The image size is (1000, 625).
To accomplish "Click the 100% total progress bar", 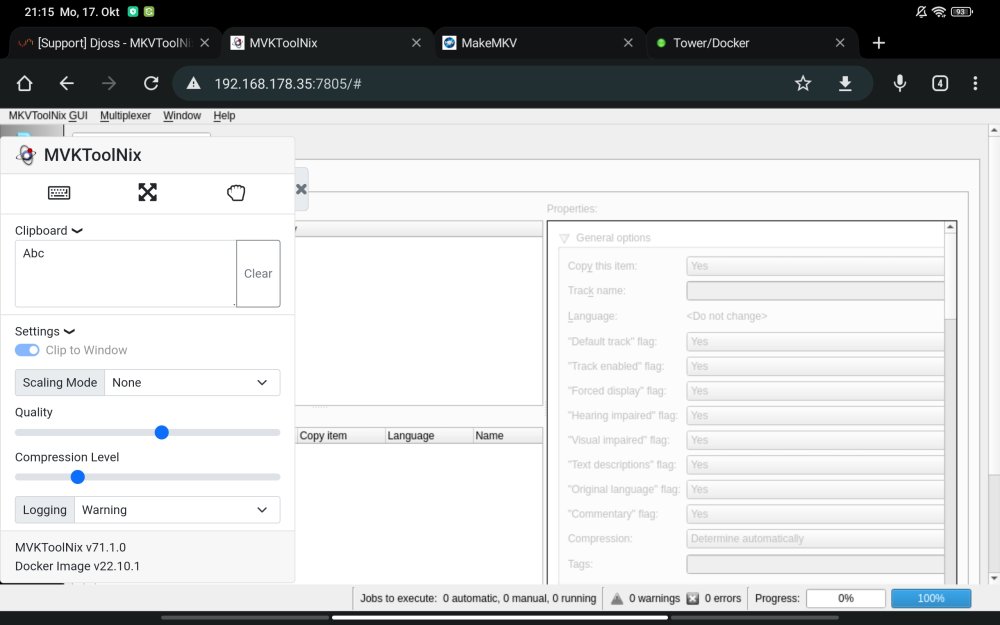I will [931, 598].
